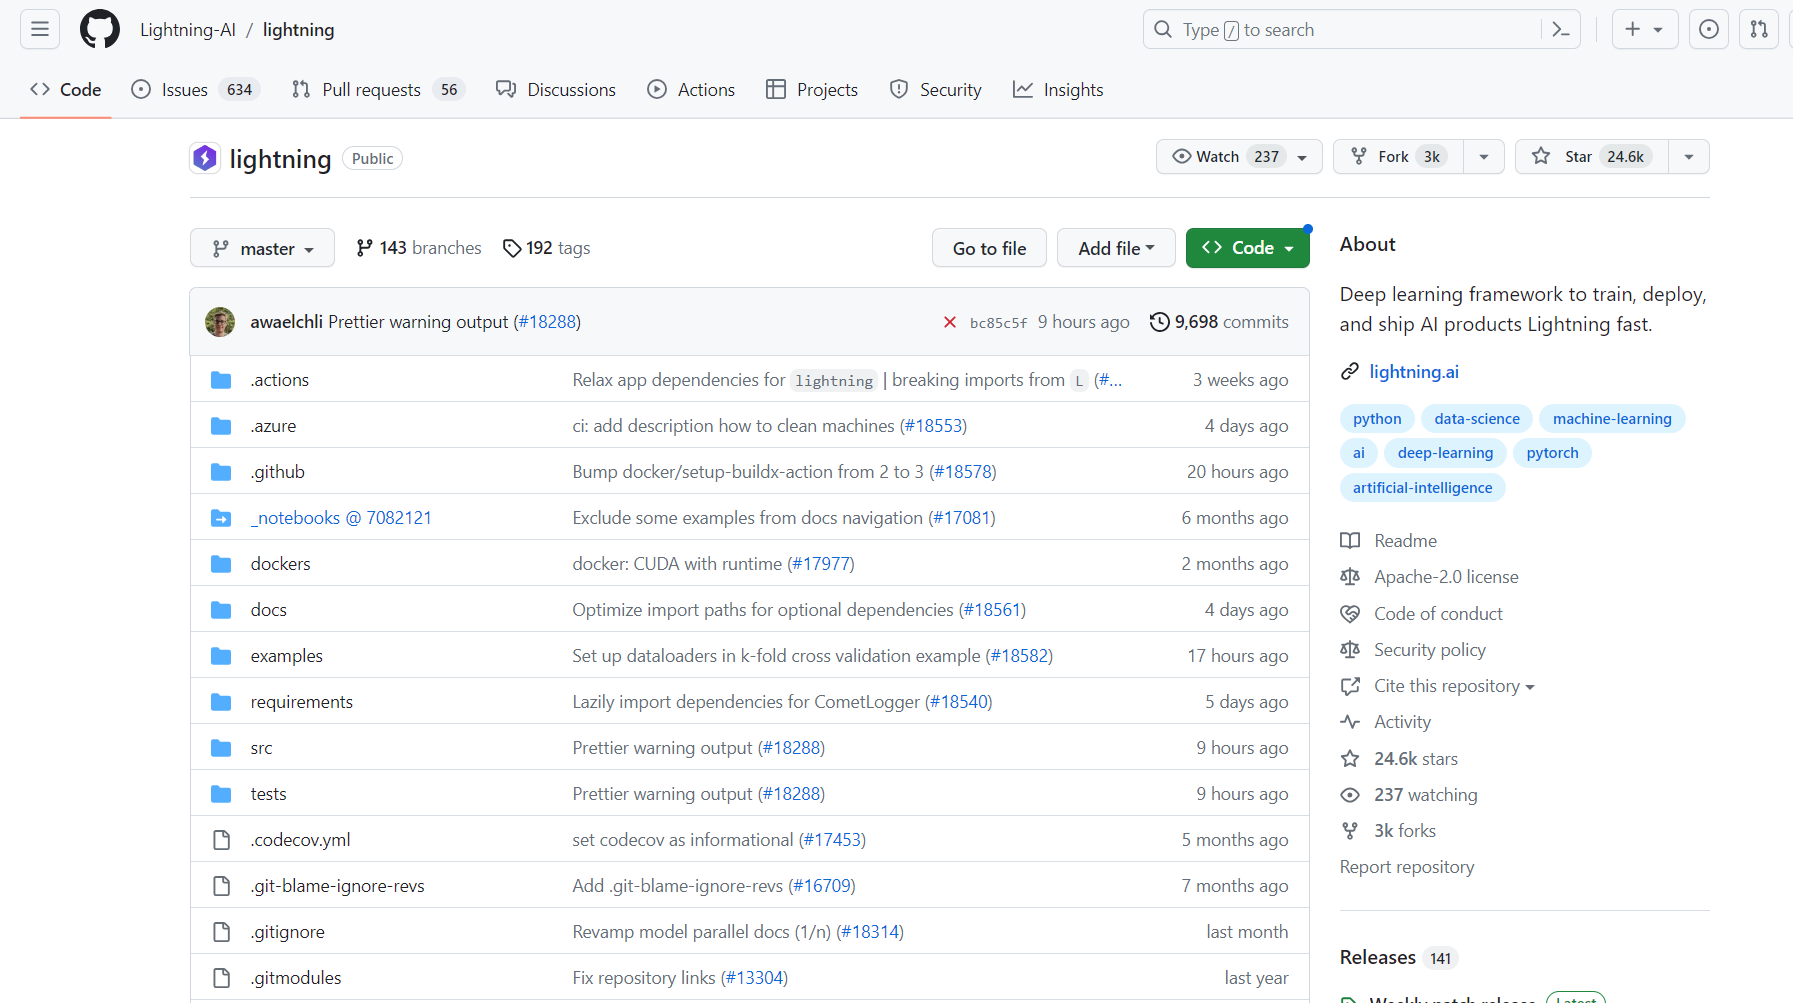
Task: Click the red failed-check X on the commit
Action: pos(950,322)
